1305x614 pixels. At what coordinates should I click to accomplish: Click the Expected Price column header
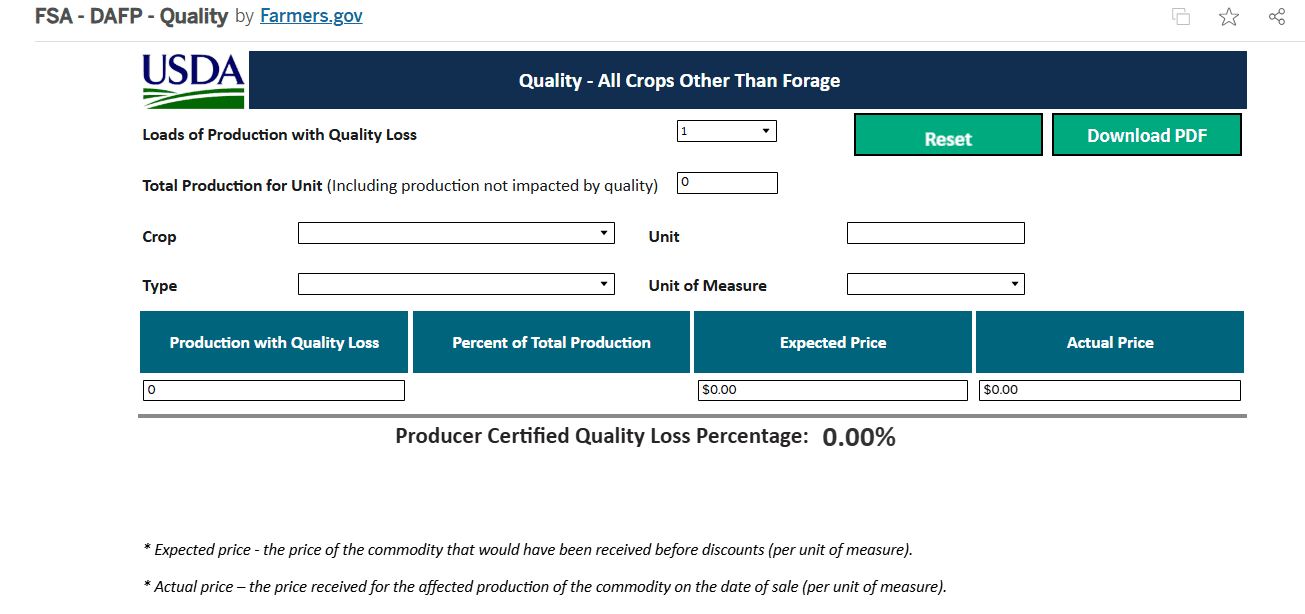(832, 342)
